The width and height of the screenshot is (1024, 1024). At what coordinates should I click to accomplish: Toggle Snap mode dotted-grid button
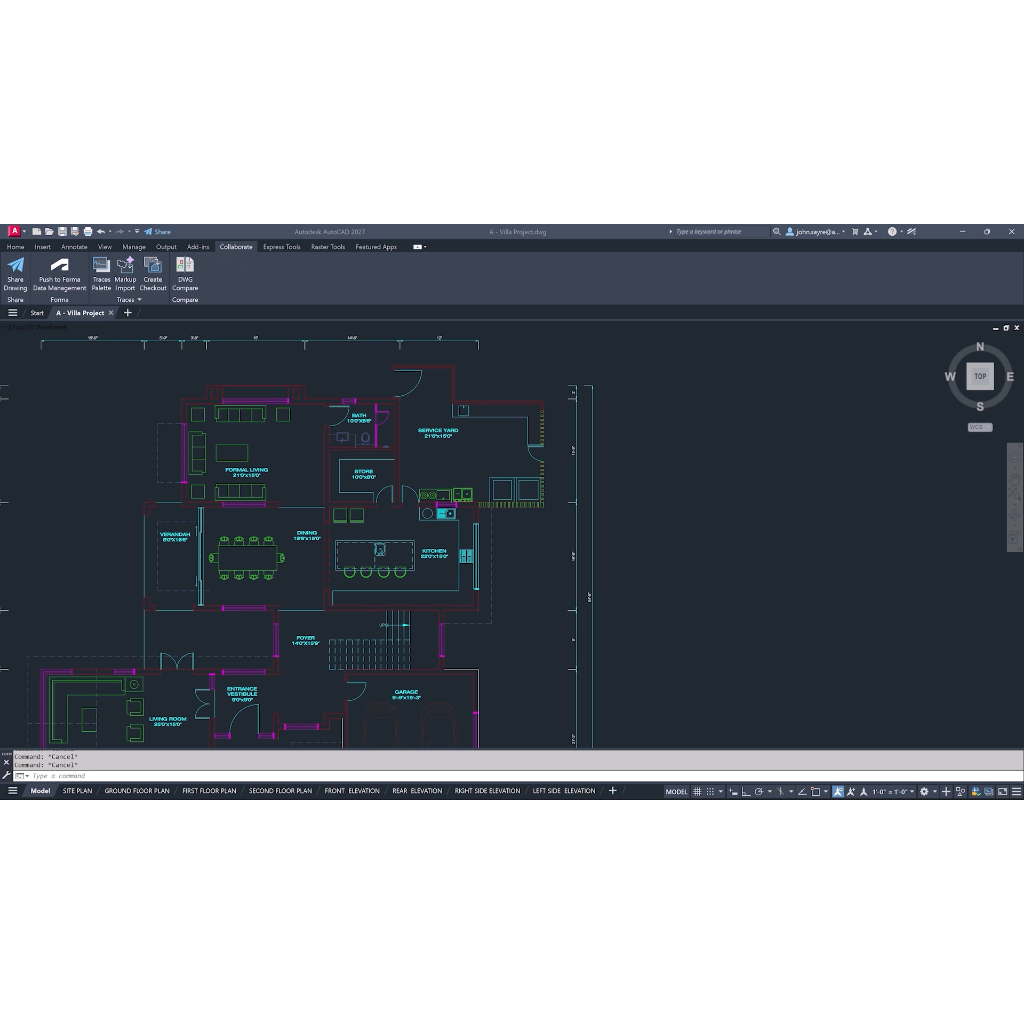[x=711, y=792]
